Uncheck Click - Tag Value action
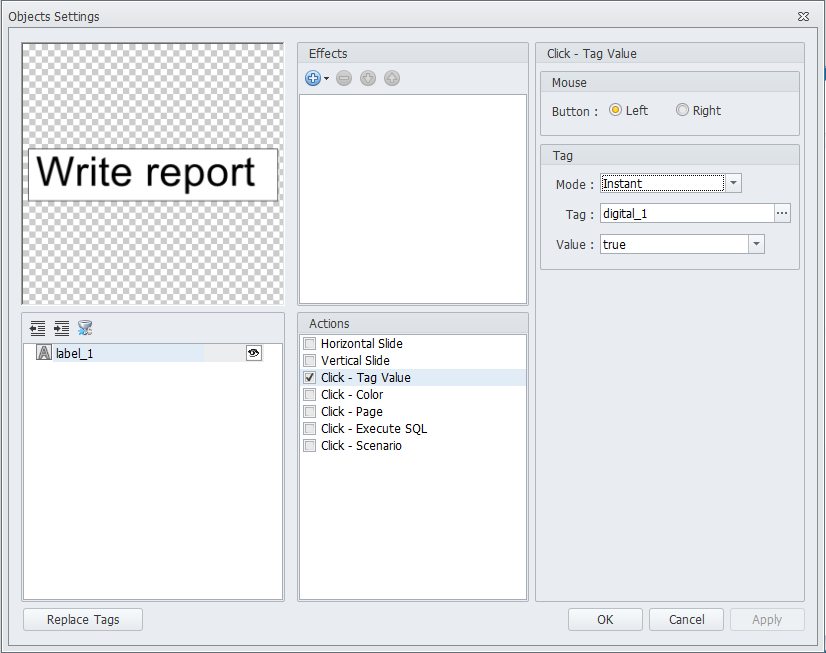Viewport: 826px width, 653px height. (310, 378)
